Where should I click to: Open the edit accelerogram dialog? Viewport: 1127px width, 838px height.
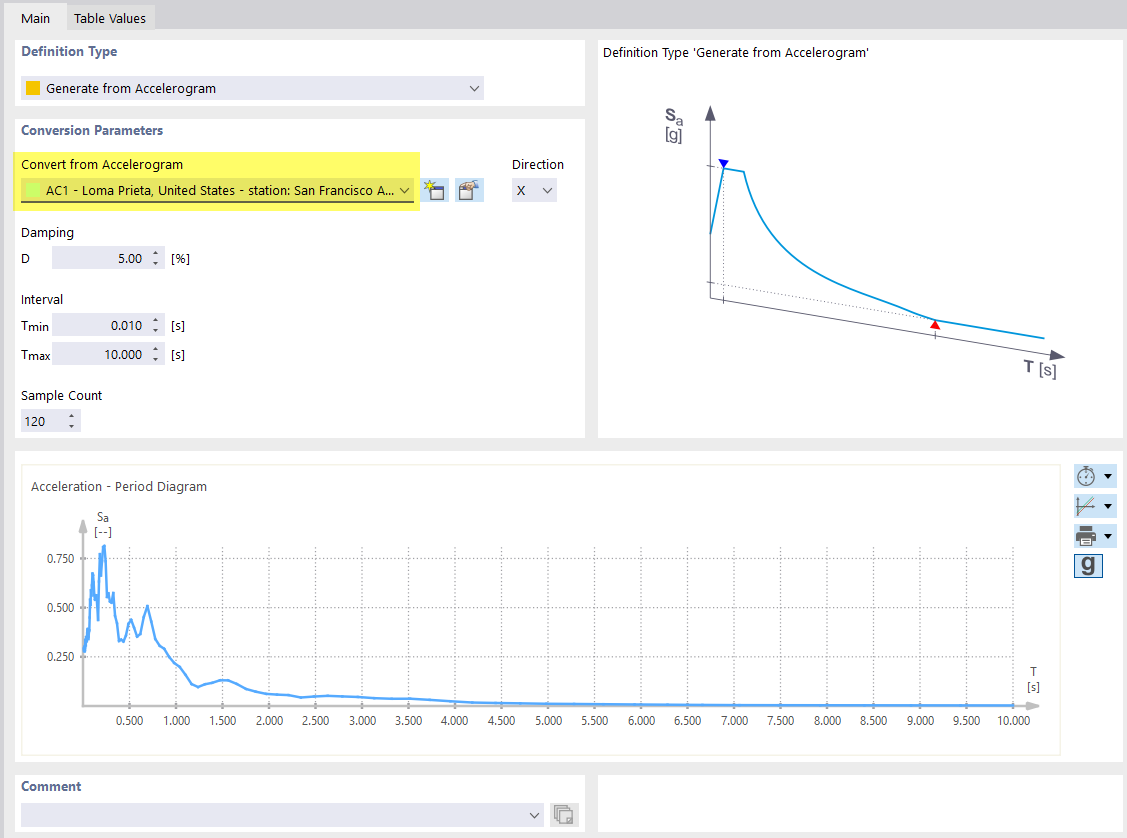point(469,189)
